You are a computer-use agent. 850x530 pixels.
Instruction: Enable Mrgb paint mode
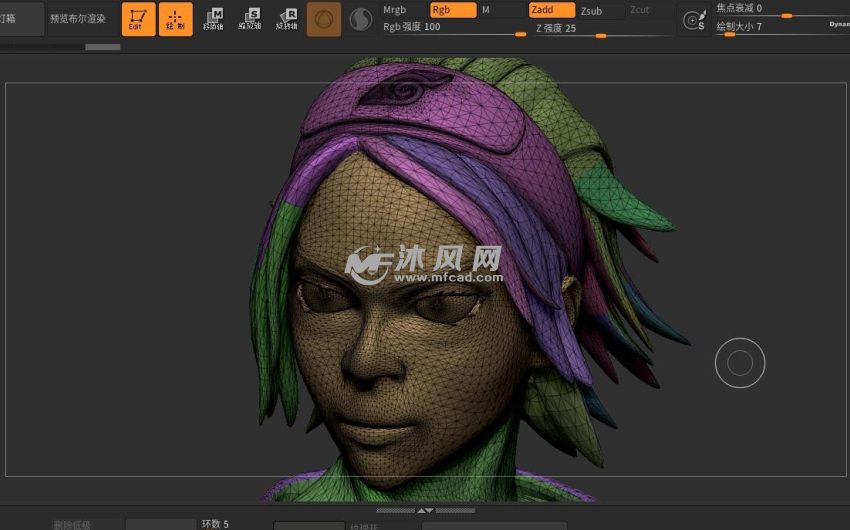395,10
